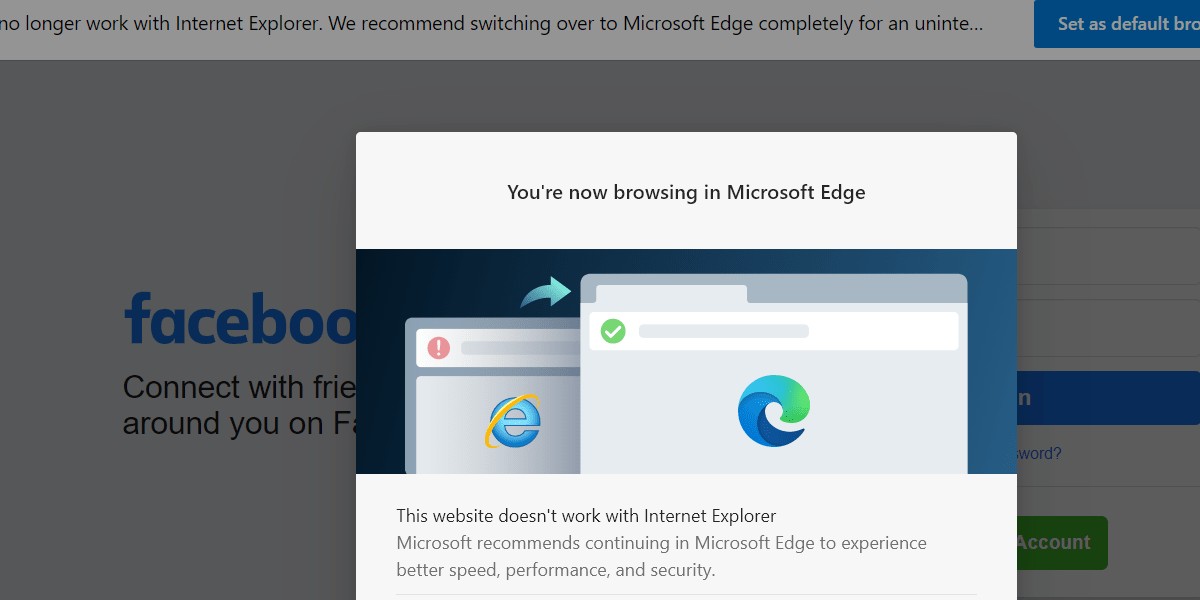Click the Facebook logo
This screenshot has height=600, width=1200.
(x=240, y=320)
